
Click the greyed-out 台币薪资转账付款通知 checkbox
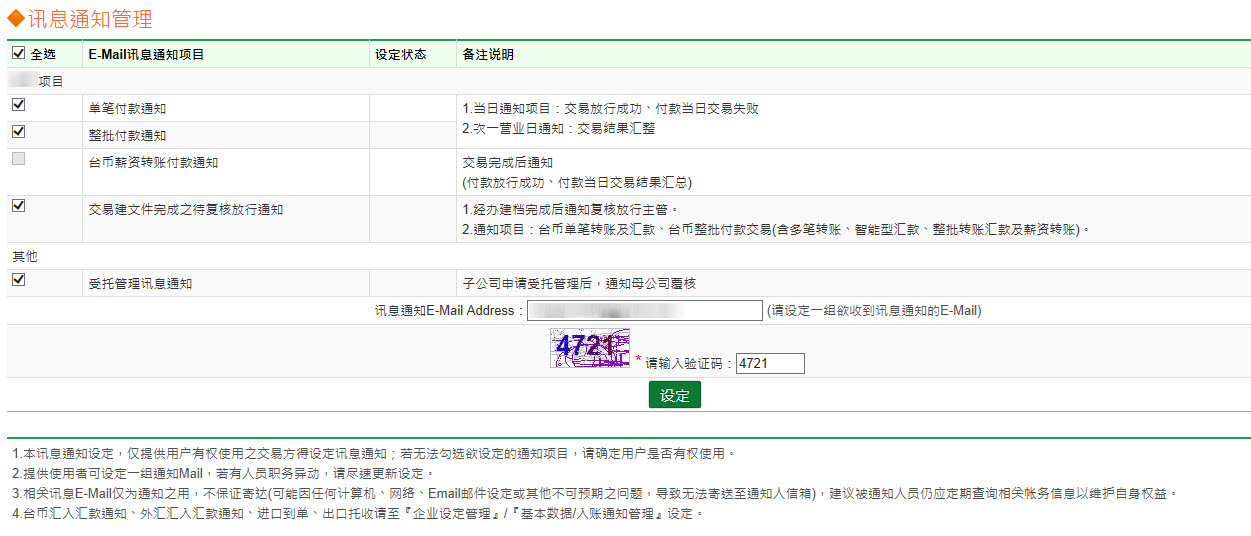point(19,158)
